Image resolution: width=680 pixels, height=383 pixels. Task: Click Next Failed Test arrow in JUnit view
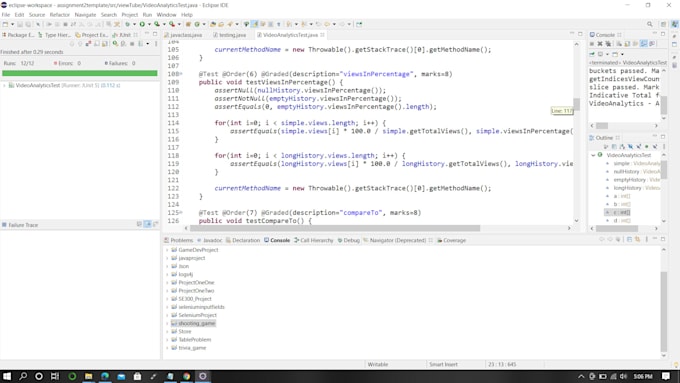72,43
